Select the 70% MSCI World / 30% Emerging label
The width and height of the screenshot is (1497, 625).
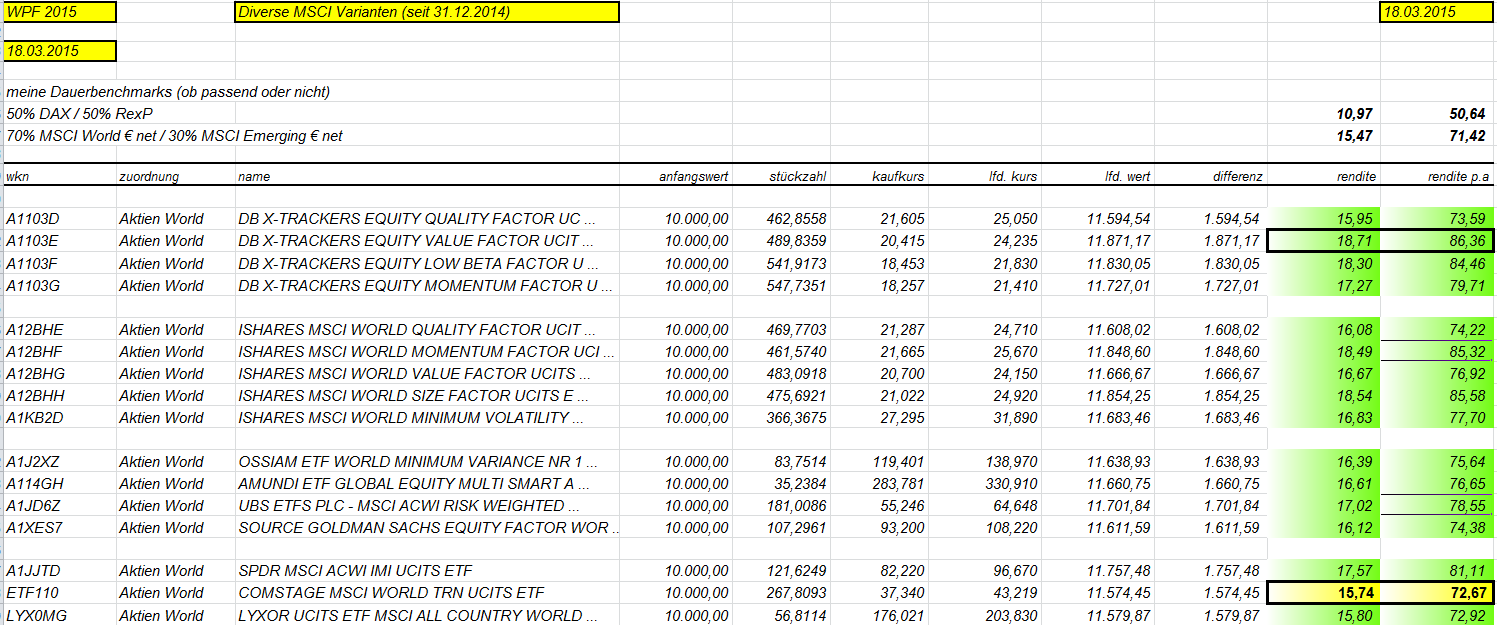[174, 136]
